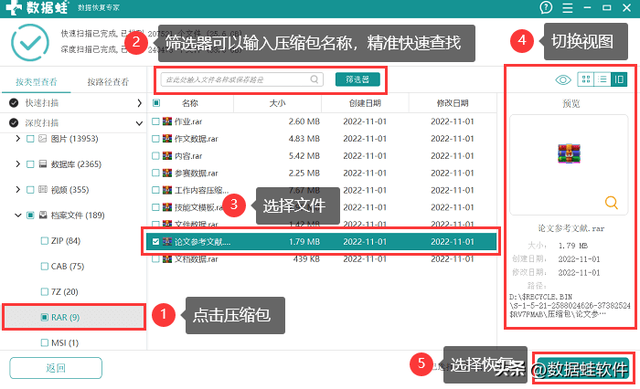Screen dimensions: 640x389
Task: Check the 作文数据.rar checkbox
Action: (156, 139)
